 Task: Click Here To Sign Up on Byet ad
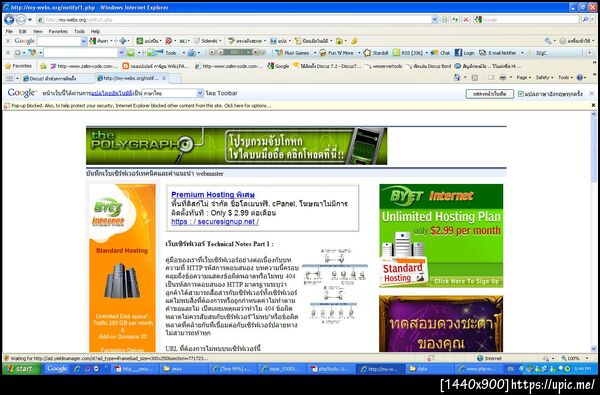point(466,281)
